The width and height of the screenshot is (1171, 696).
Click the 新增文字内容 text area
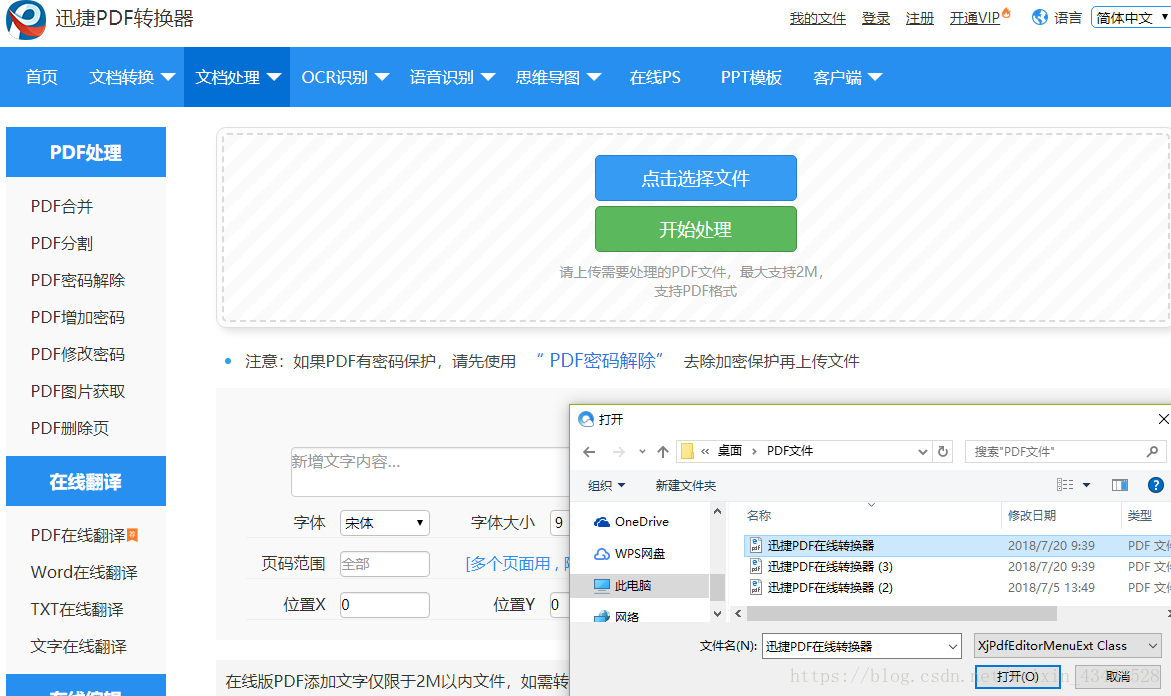(430, 472)
